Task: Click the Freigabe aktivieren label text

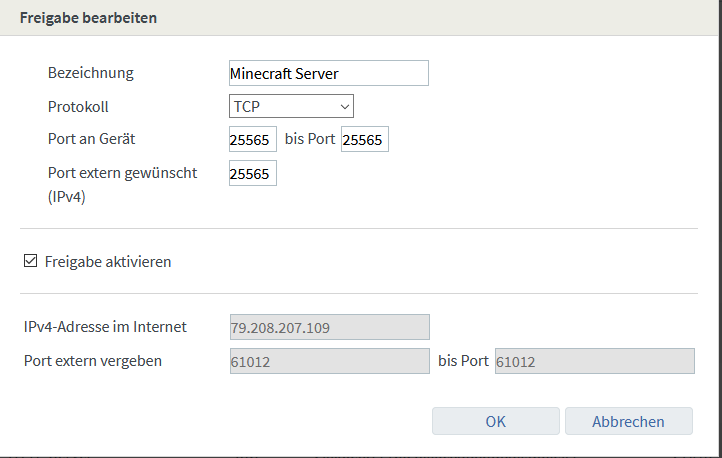Action: [x=108, y=262]
